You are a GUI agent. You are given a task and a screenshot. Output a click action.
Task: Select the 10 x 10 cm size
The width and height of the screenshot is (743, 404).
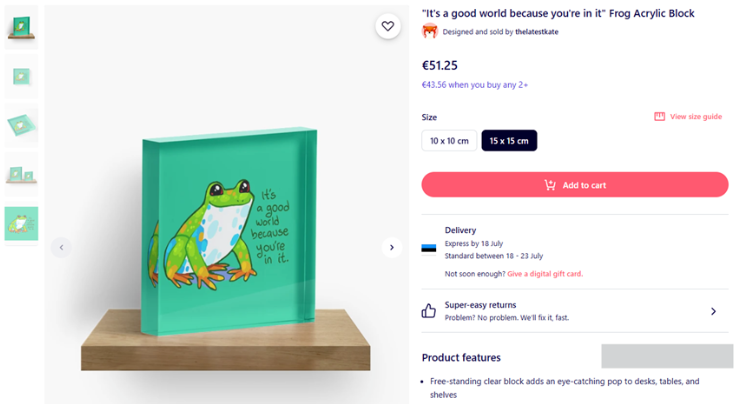click(x=449, y=141)
